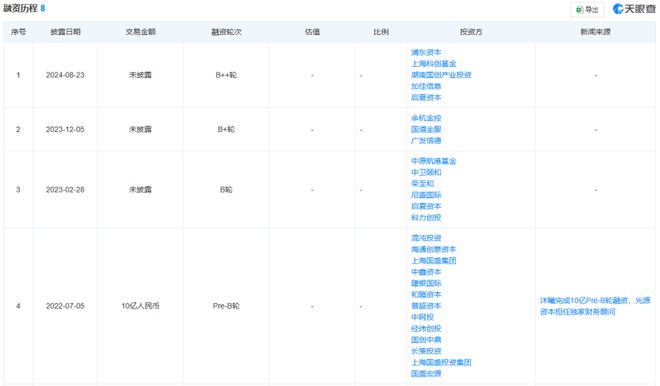Open investor link 建银国际
The width and height of the screenshot is (660, 386).
(x=426, y=283)
